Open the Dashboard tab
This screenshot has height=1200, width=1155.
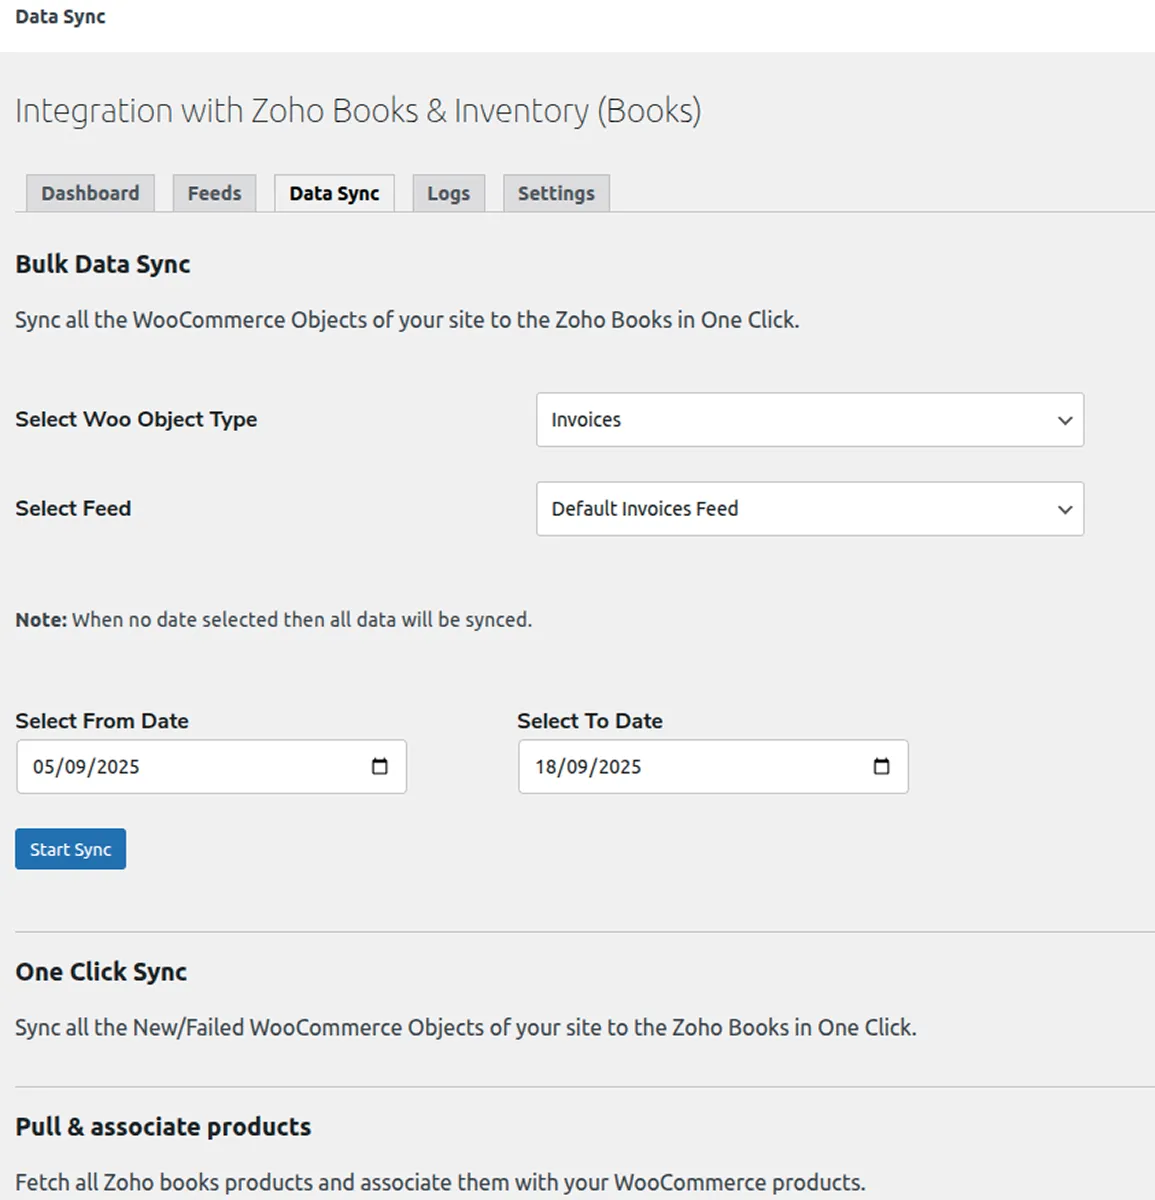click(90, 193)
